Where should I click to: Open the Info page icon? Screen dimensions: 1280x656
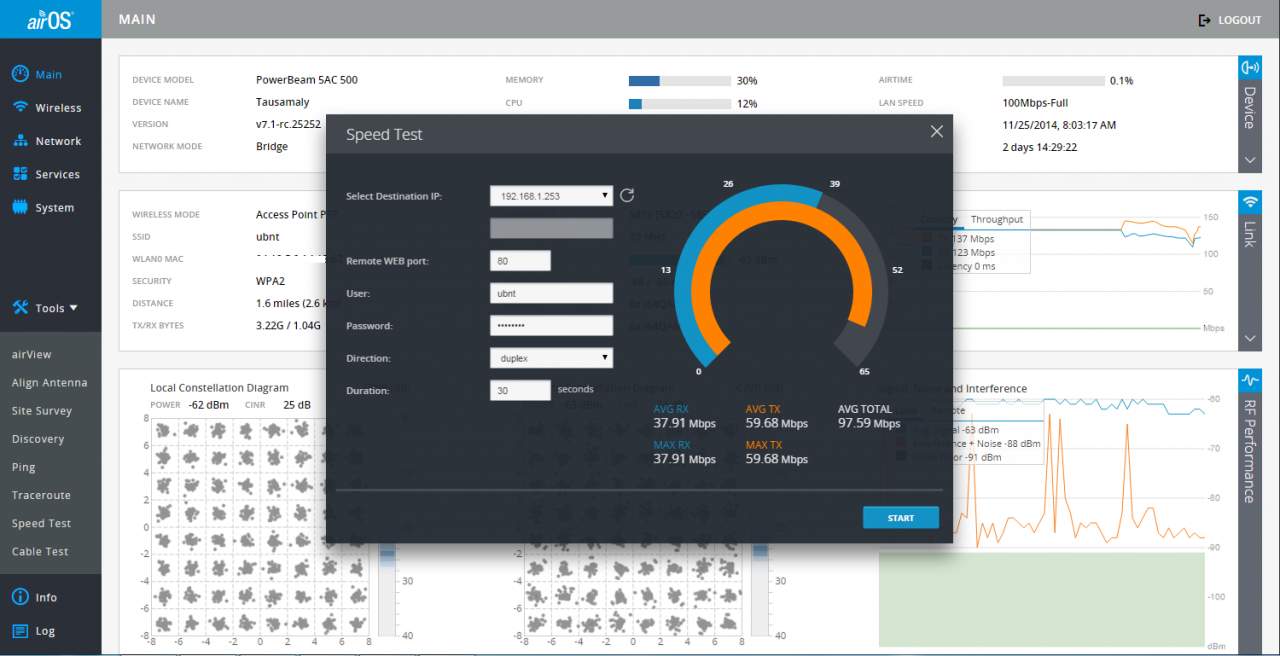pos(19,597)
